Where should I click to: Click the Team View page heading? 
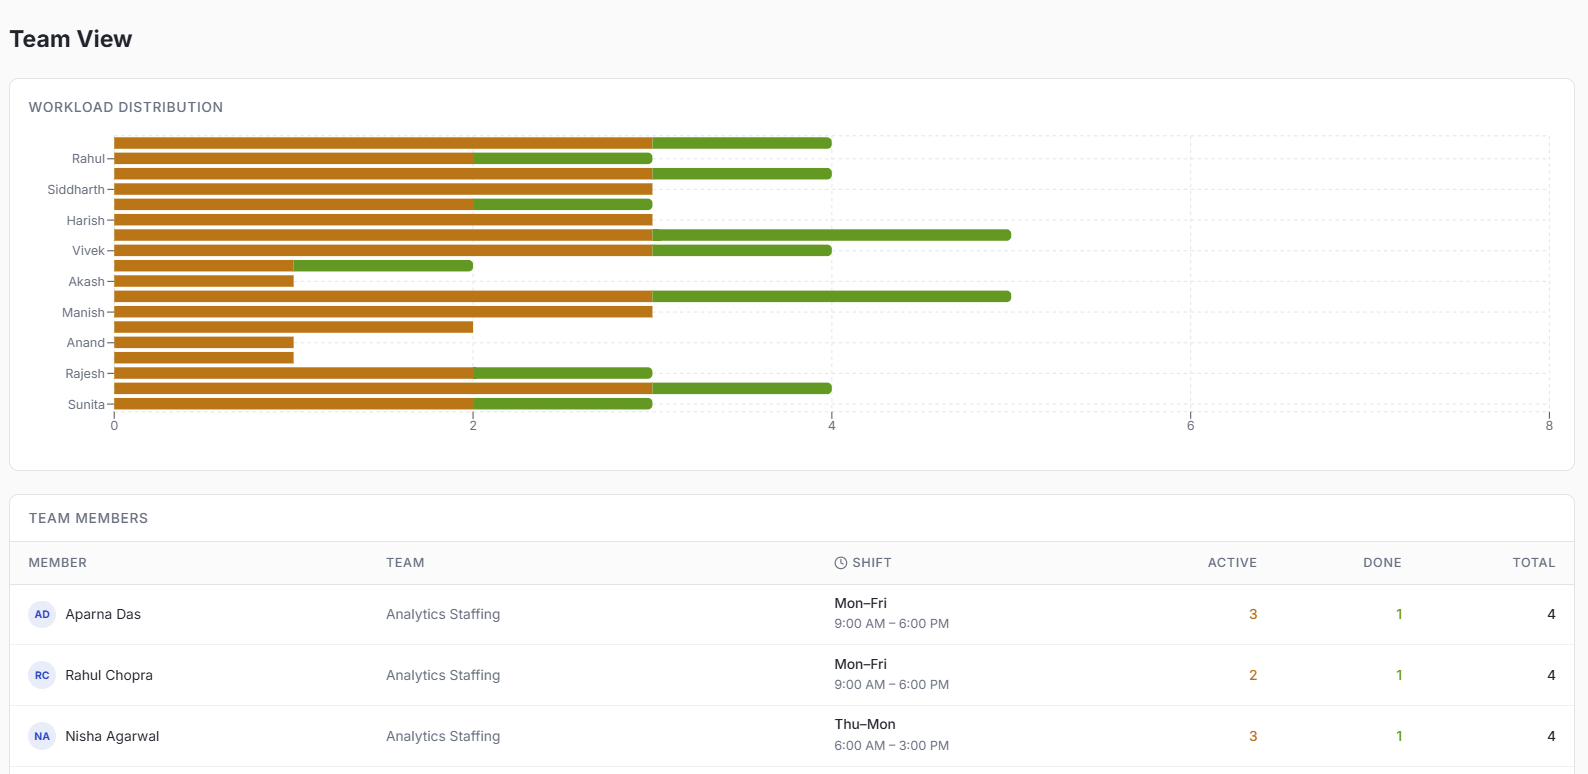pyautogui.click(x=71, y=39)
